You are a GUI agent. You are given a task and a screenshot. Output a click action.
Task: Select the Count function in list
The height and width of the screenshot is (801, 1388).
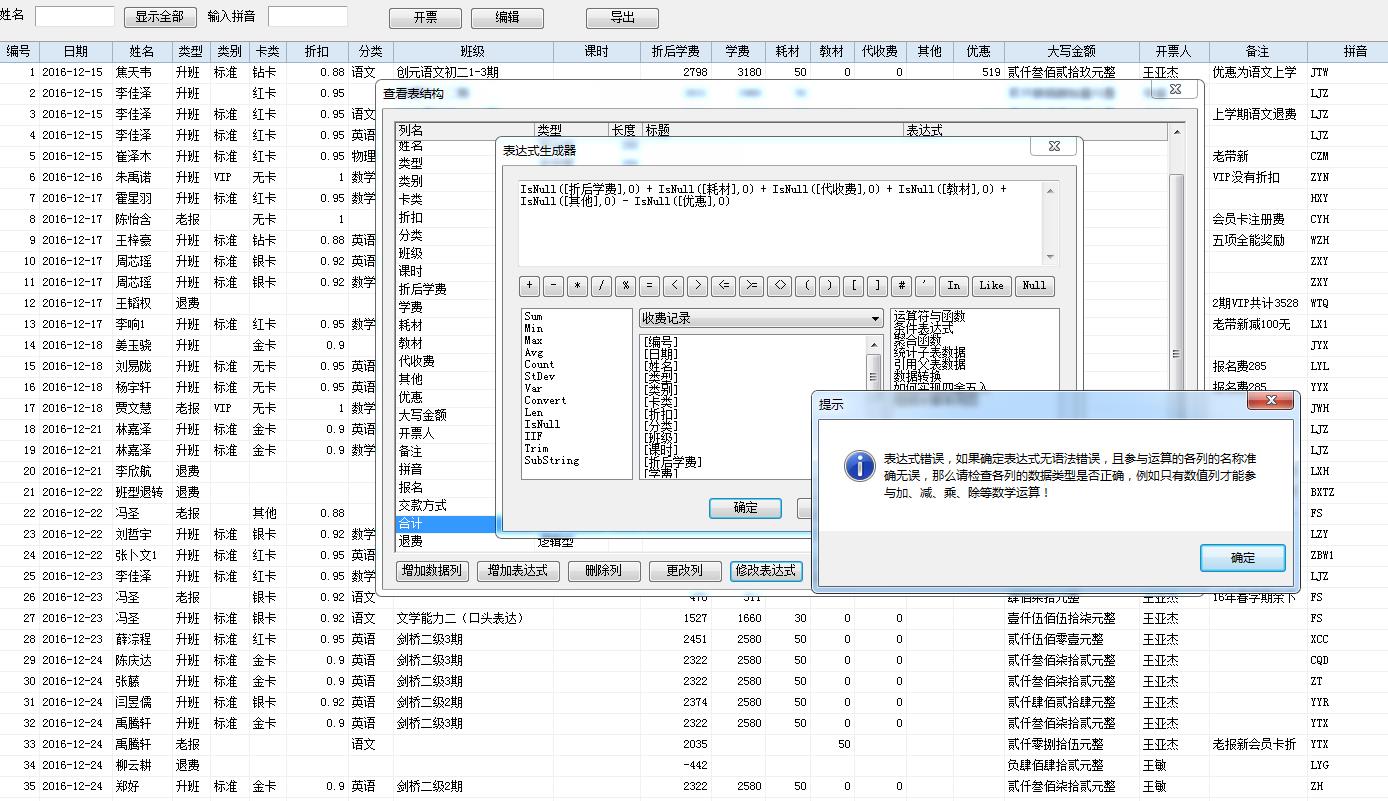click(x=539, y=364)
